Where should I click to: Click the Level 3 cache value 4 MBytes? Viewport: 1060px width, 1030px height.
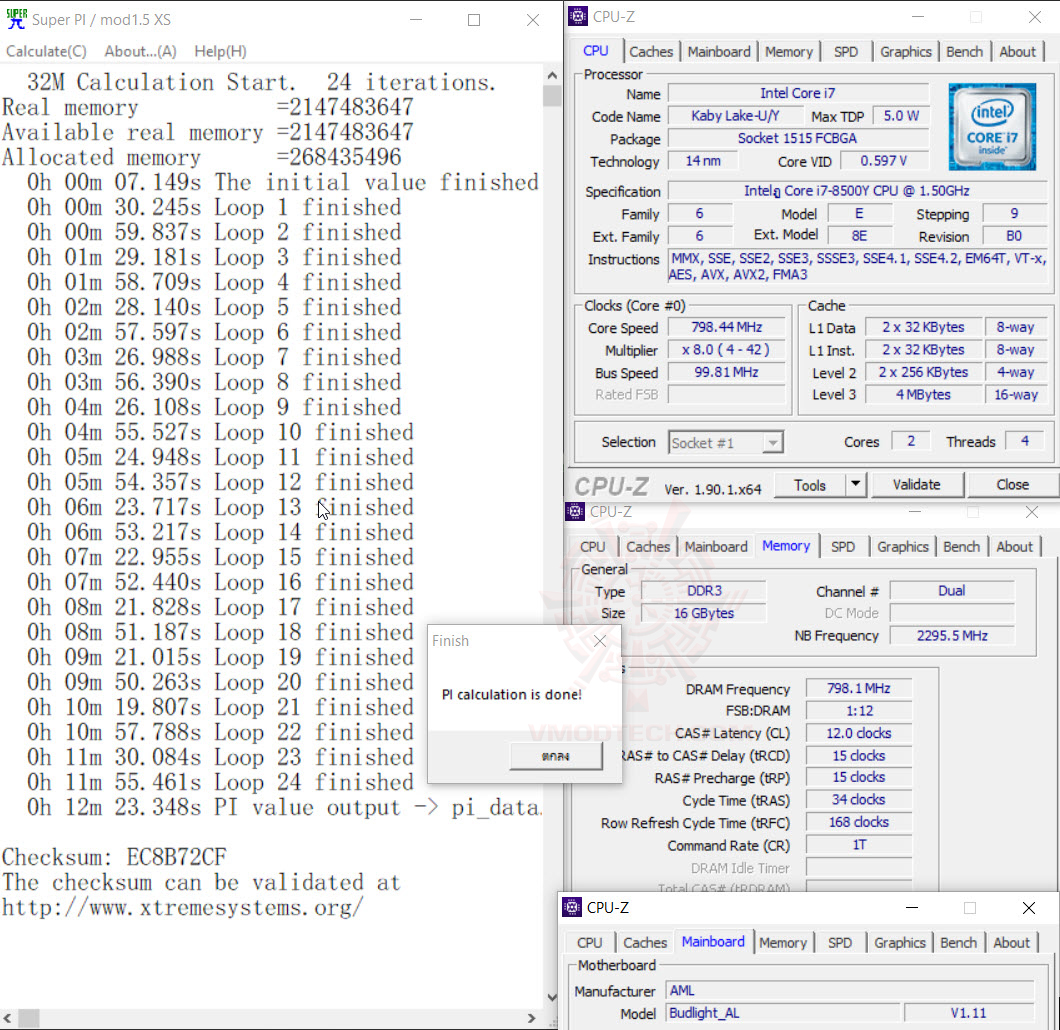[x=923, y=395]
